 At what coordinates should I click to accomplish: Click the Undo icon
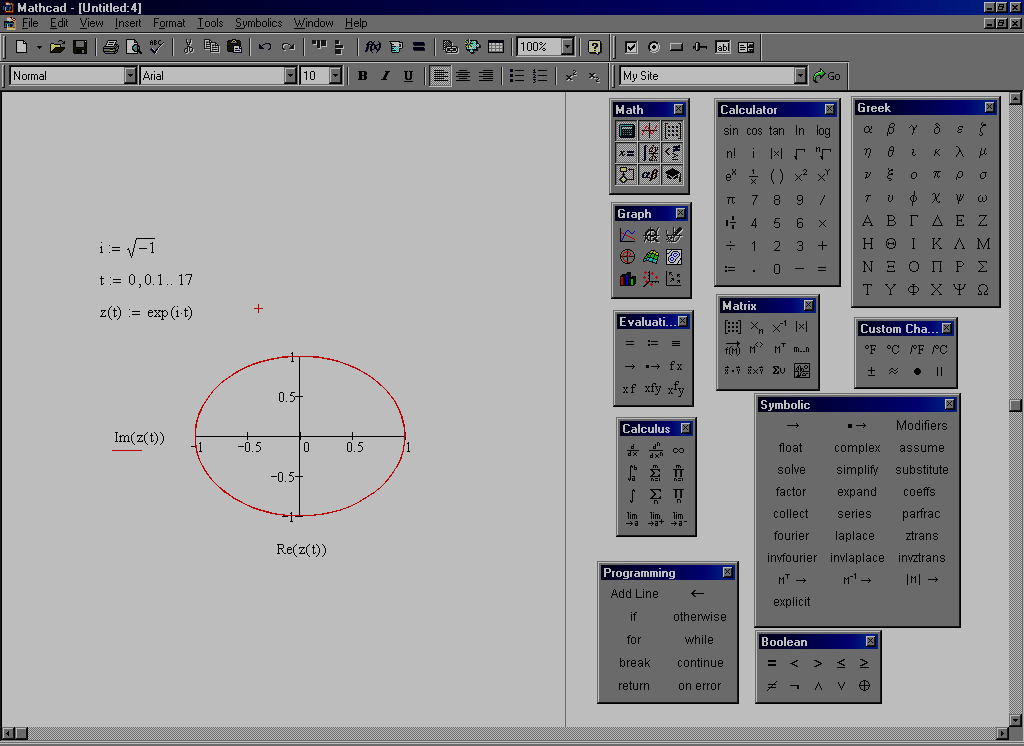click(264, 47)
